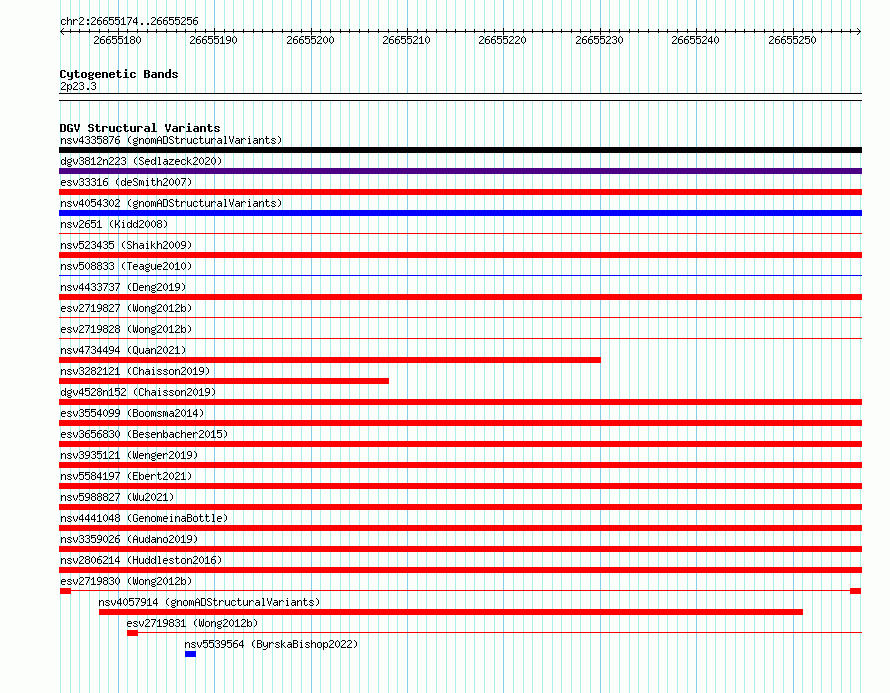This screenshot has height=693, width=890.
Task: Open nsv3282121 (Chaisson2019) label
Action: pyautogui.click(x=135, y=371)
